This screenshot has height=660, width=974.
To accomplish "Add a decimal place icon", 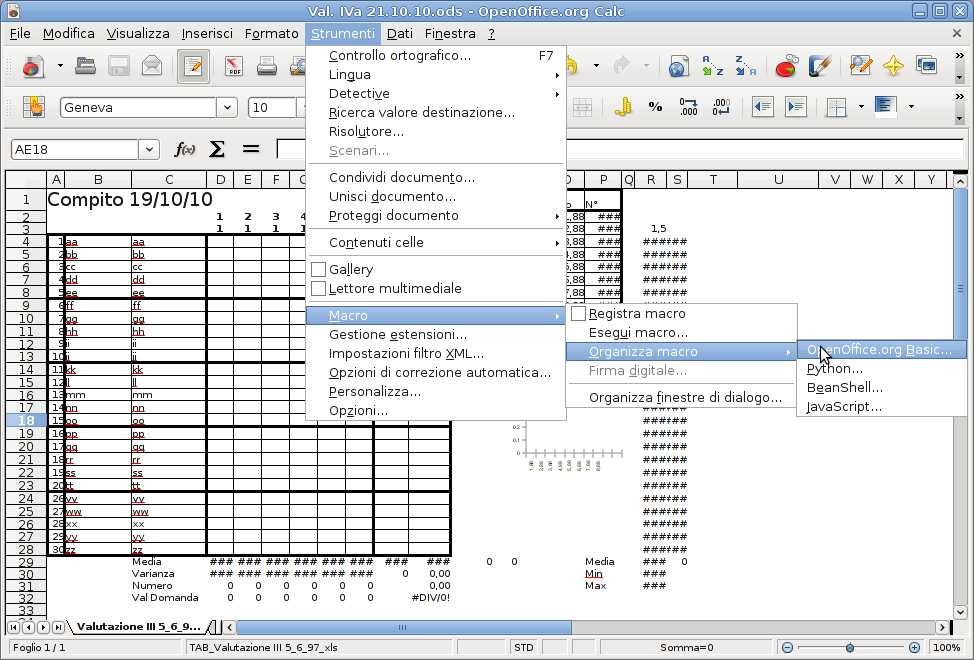I will (x=688, y=107).
